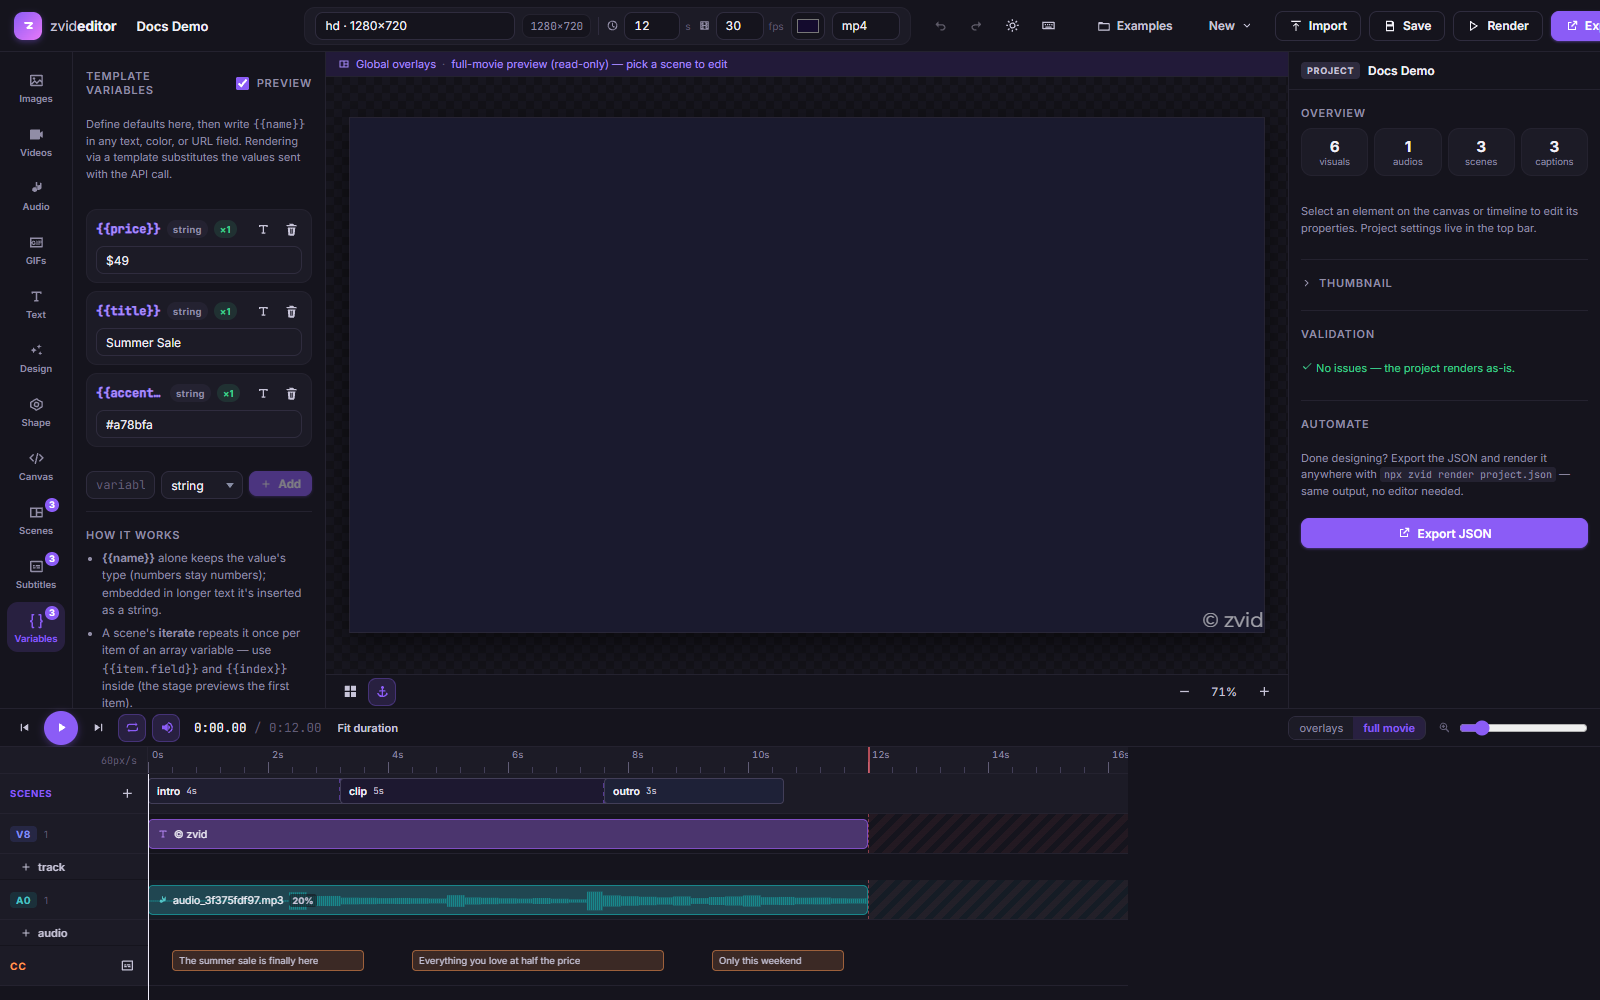Click the grid view icon below canvas

tap(350, 691)
